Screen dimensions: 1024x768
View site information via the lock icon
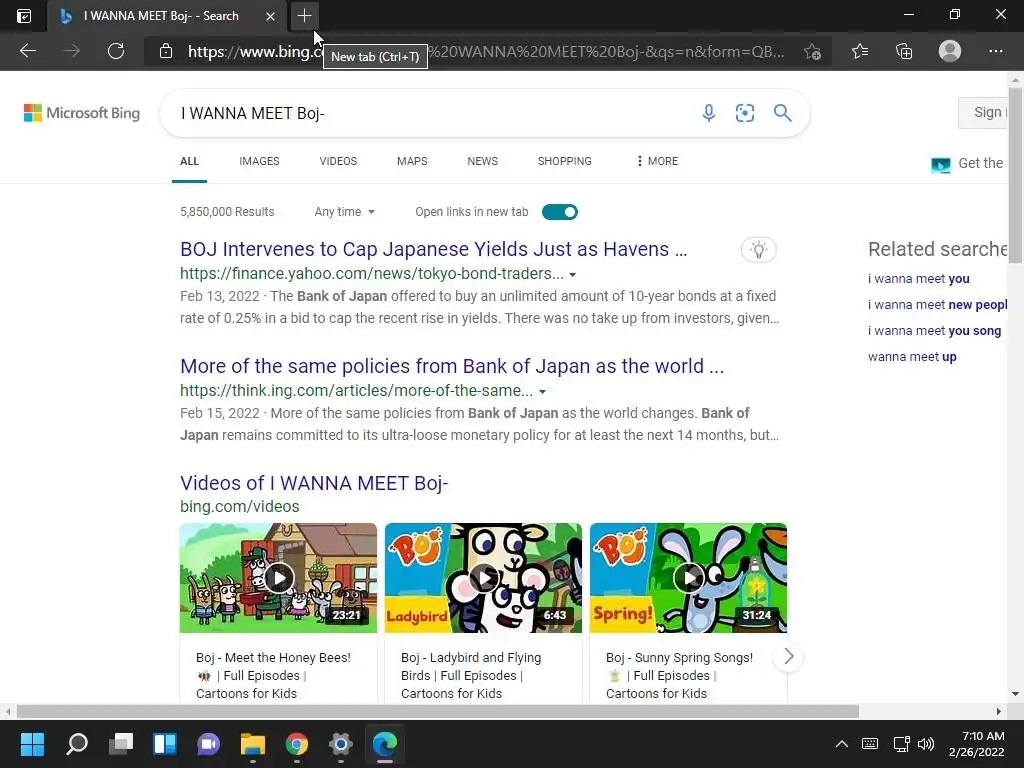point(166,51)
